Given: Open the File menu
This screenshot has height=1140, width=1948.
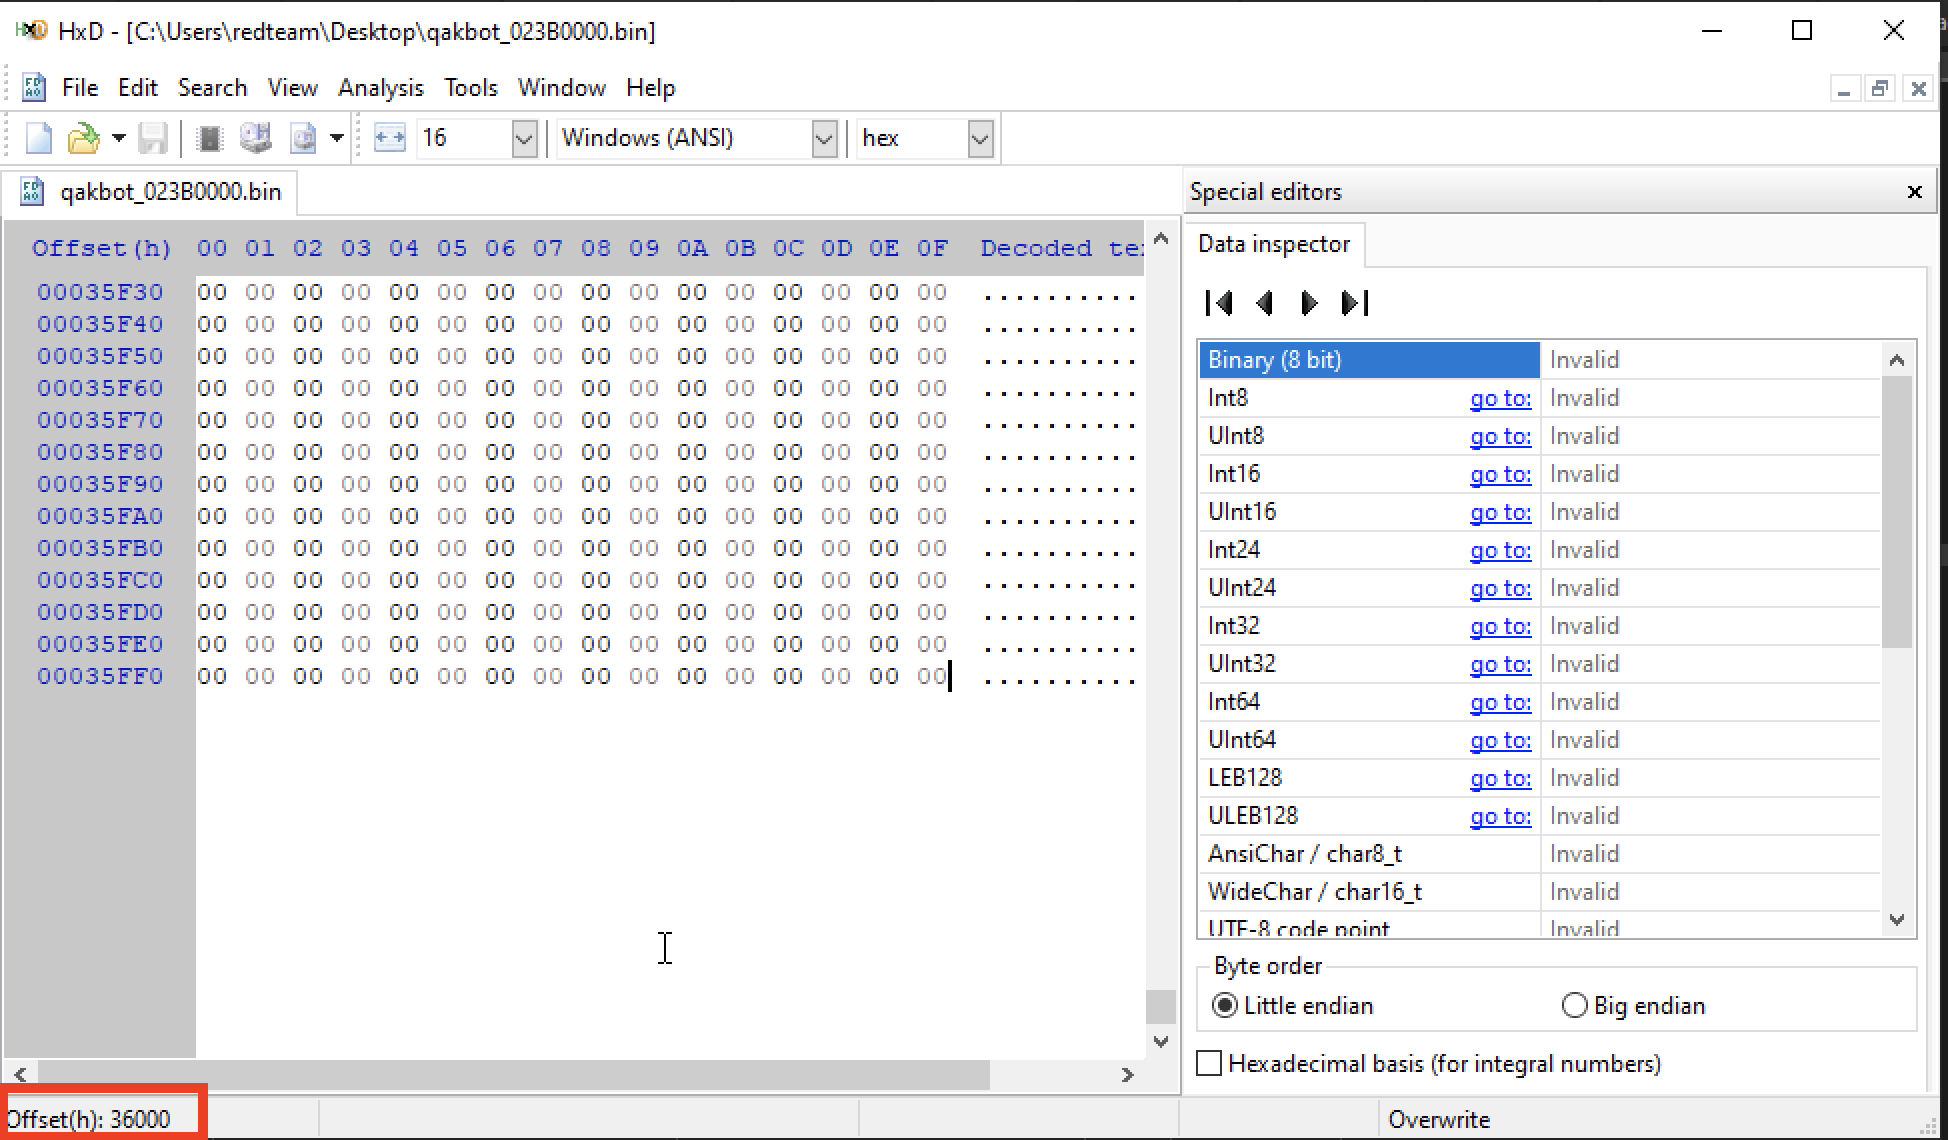Looking at the screenshot, I should pos(79,88).
